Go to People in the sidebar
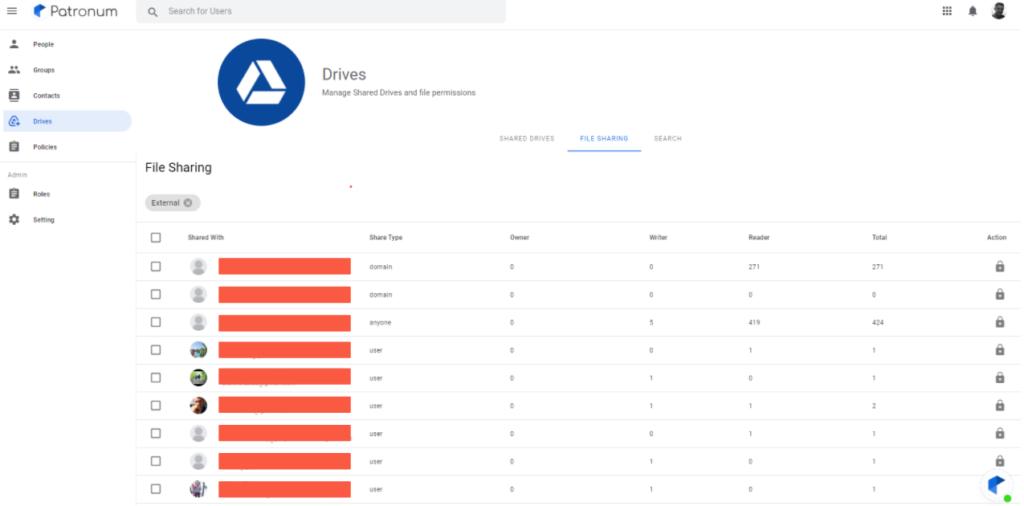The height and width of the screenshot is (506, 1024). [67, 44]
